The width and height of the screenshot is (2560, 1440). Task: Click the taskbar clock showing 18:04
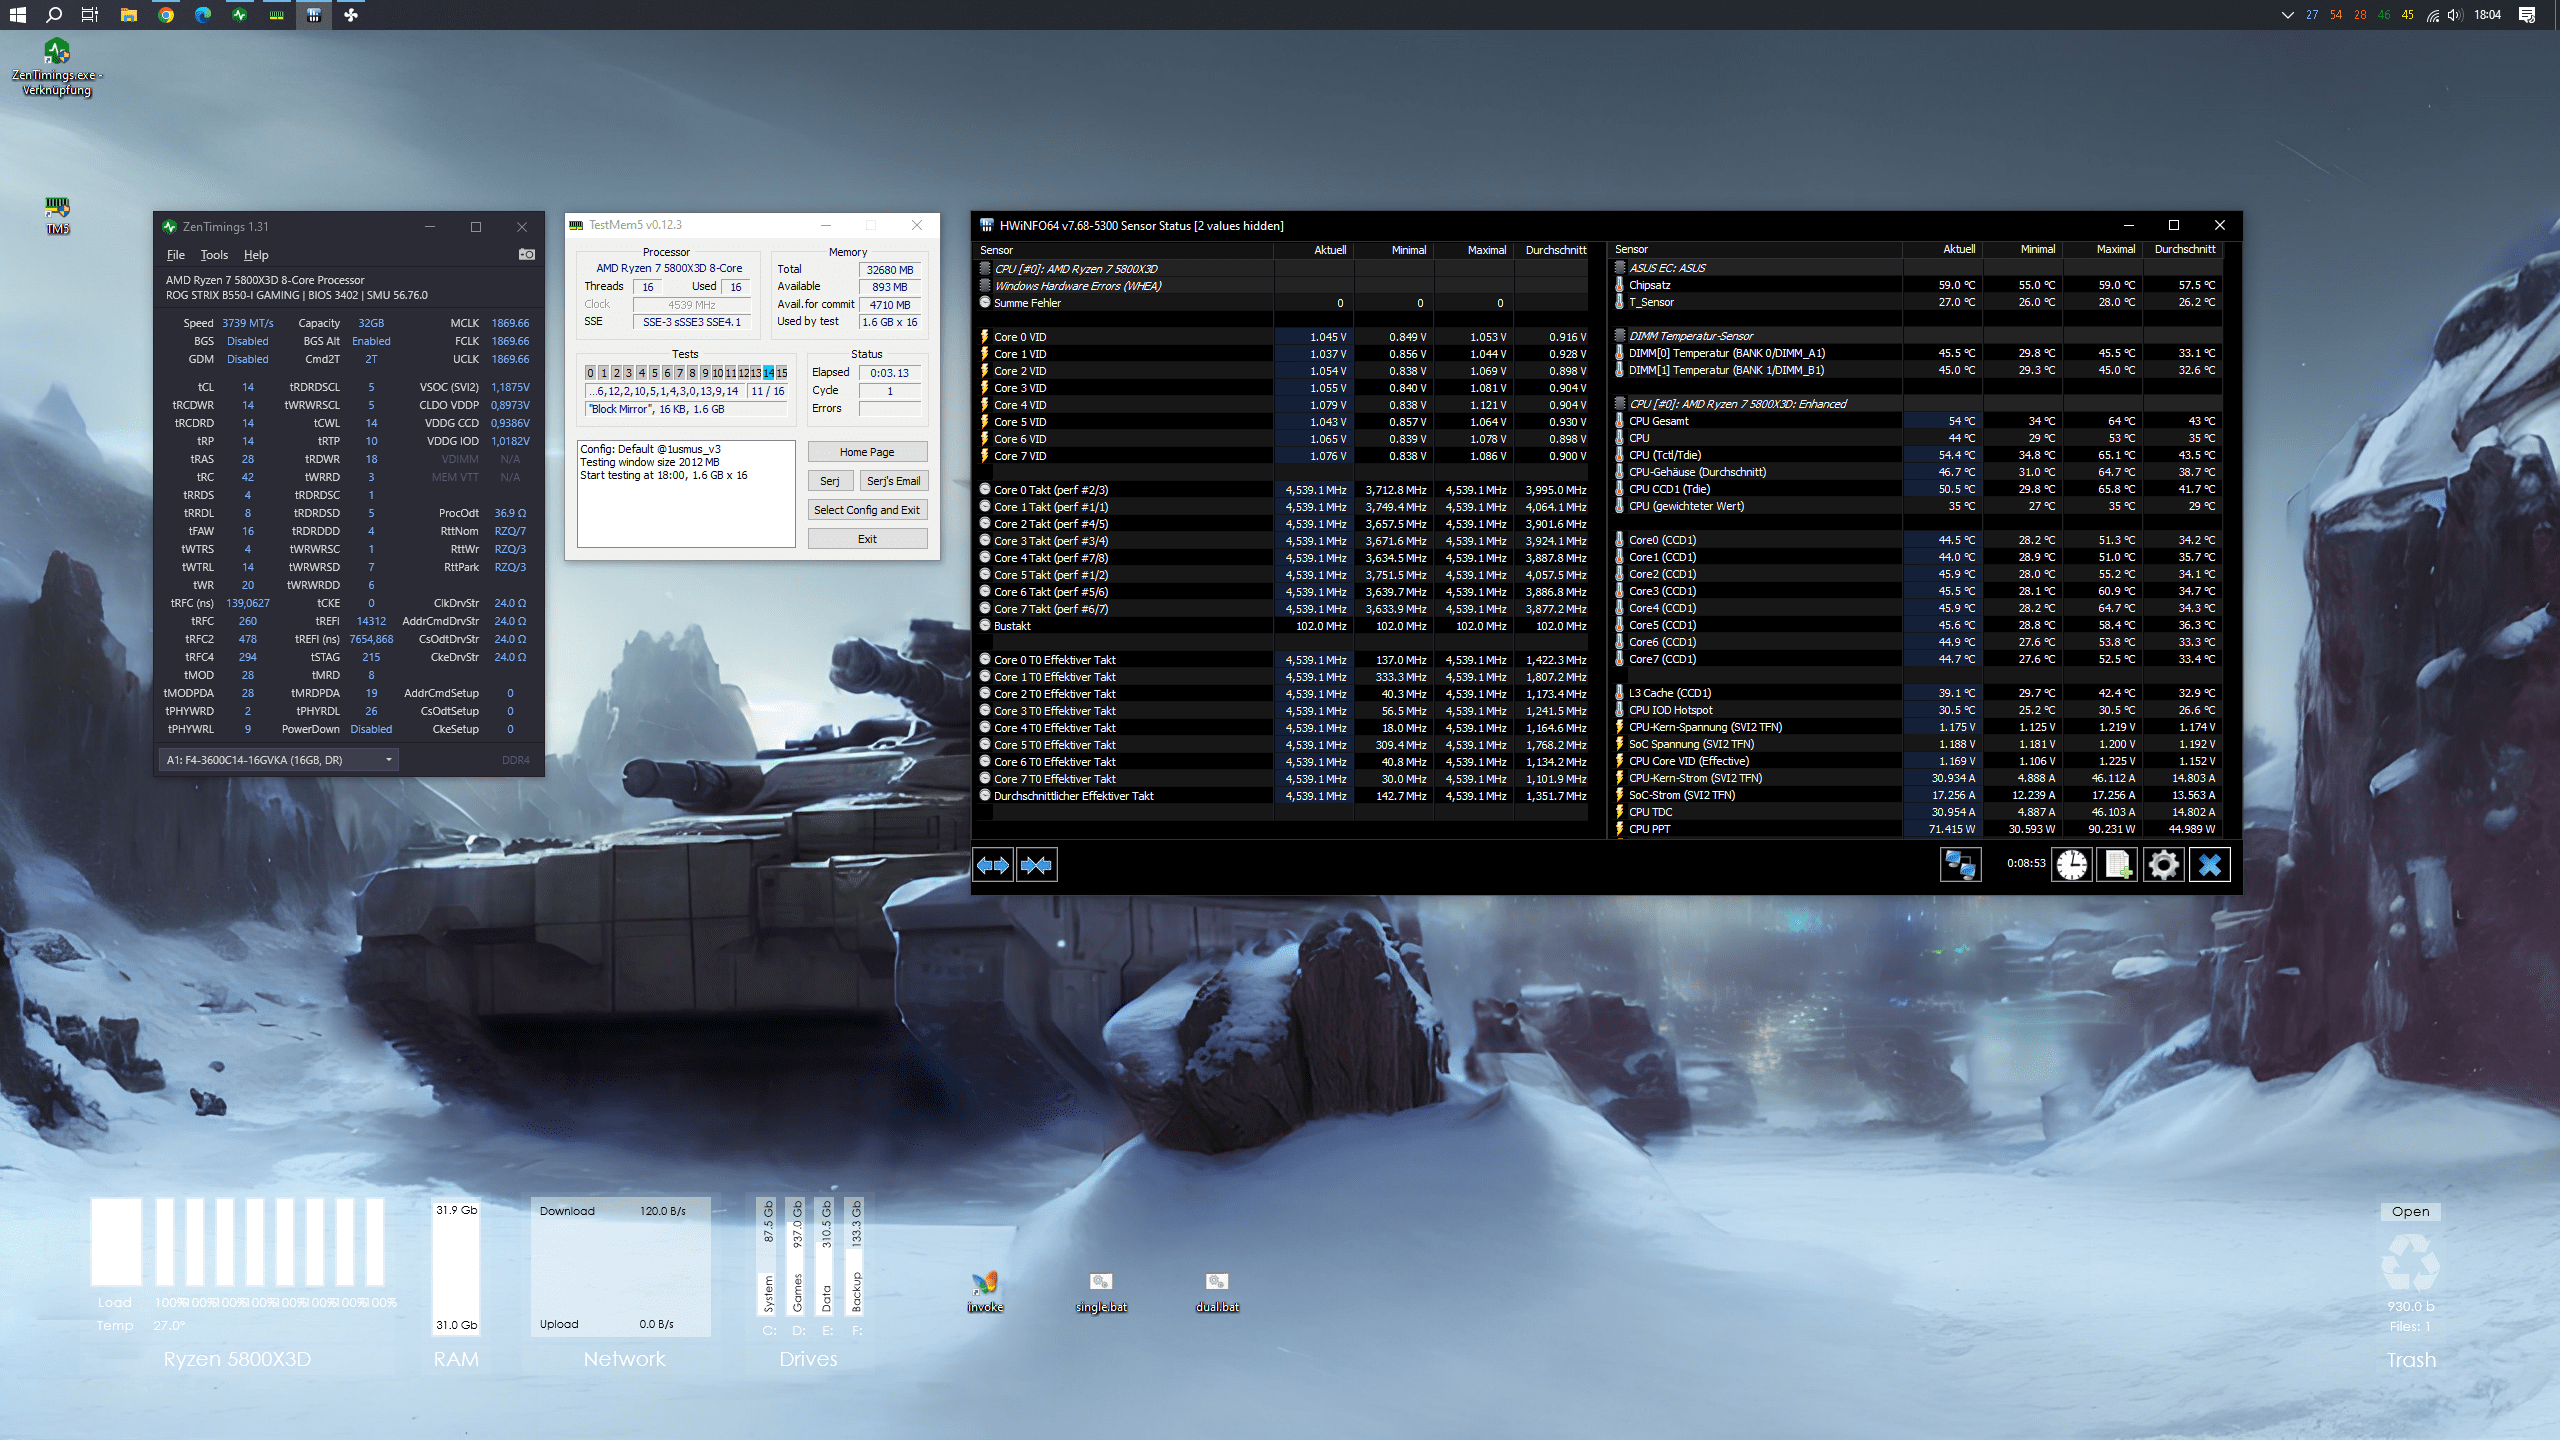2487,15
